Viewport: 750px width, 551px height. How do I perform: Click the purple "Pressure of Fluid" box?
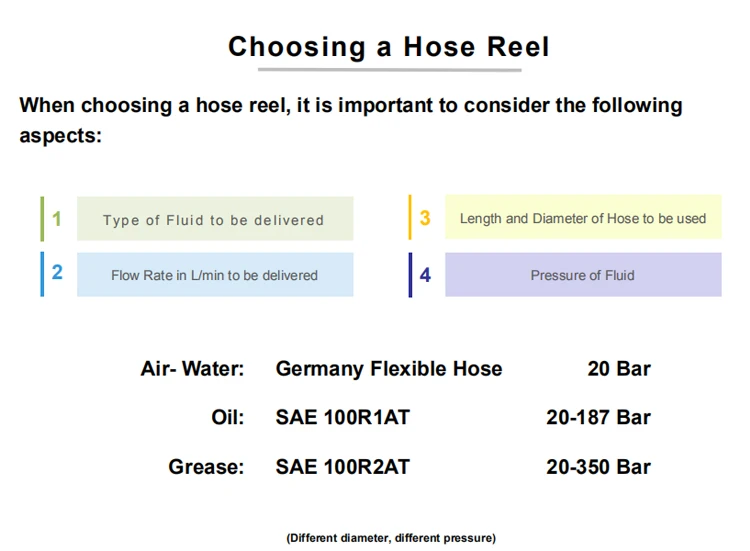pyautogui.click(x=582, y=275)
